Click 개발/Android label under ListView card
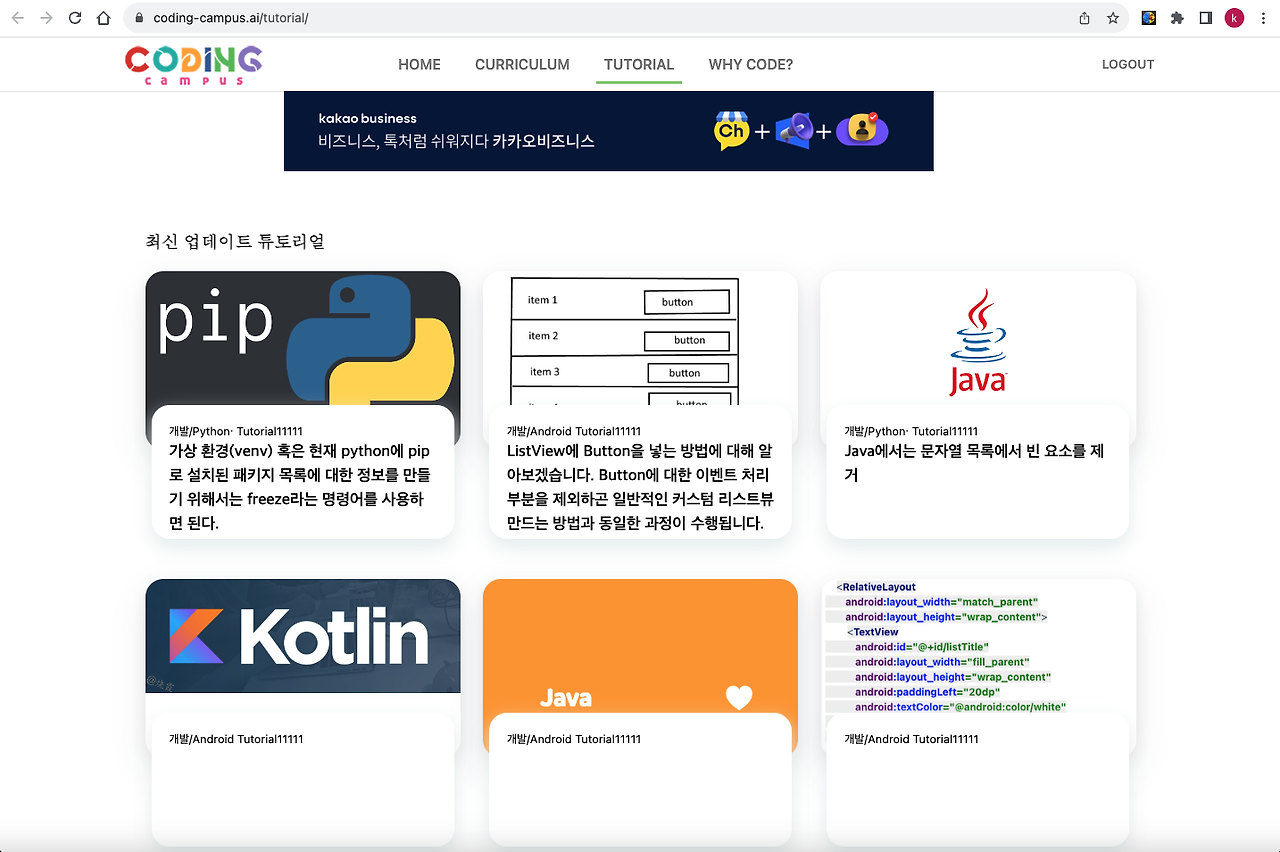 tap(574, 431)
